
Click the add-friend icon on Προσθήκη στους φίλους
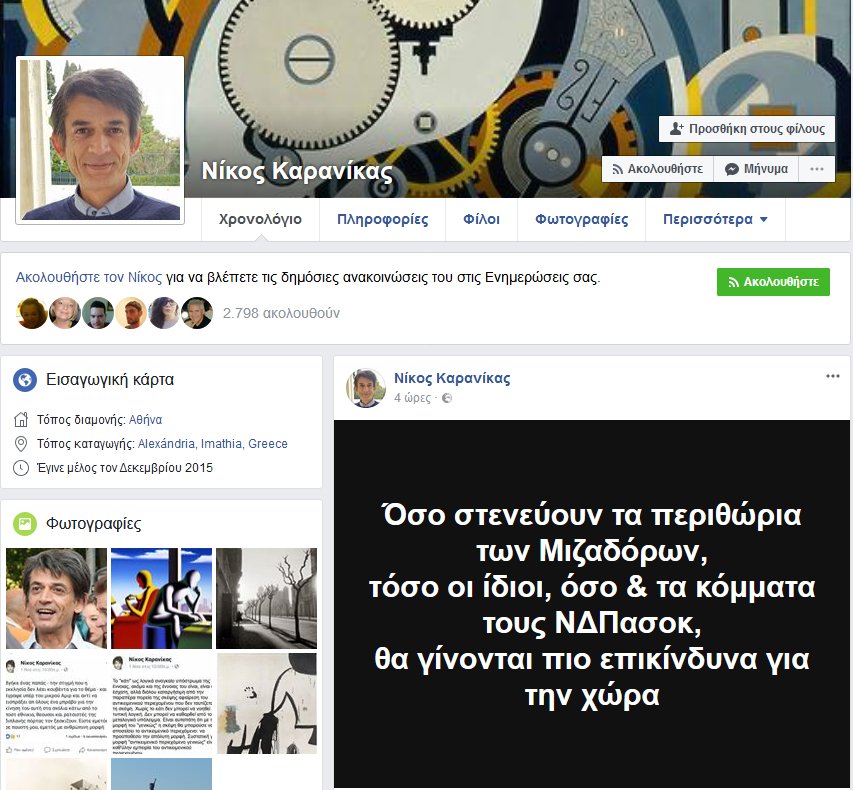click(675, 128)
